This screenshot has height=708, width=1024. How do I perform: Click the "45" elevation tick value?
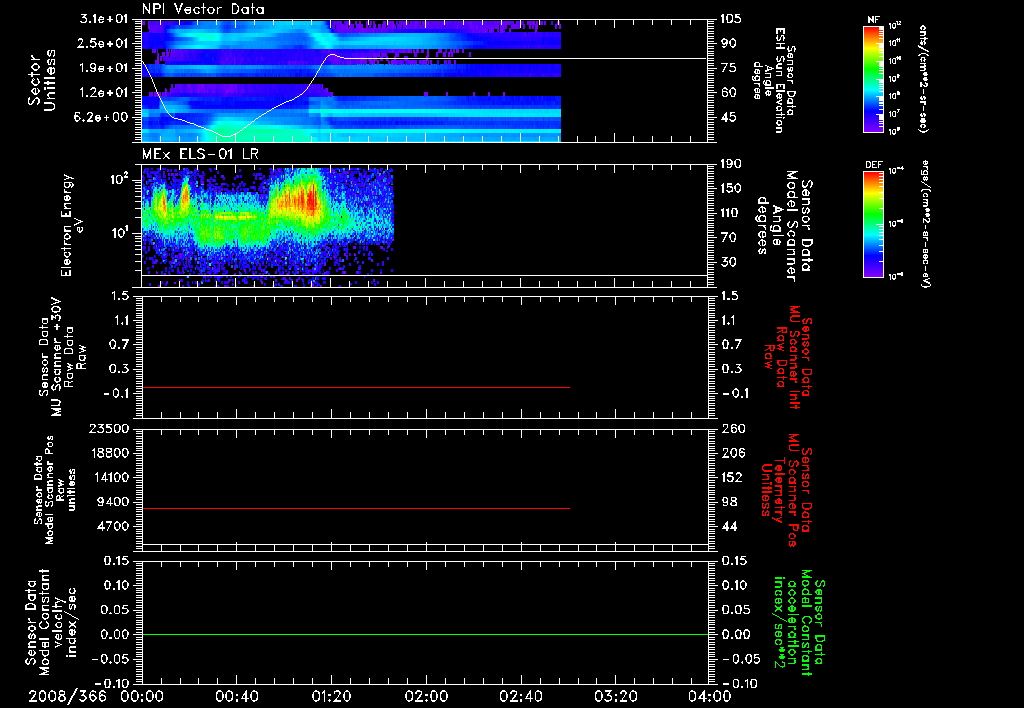click(x=728, y=118)
